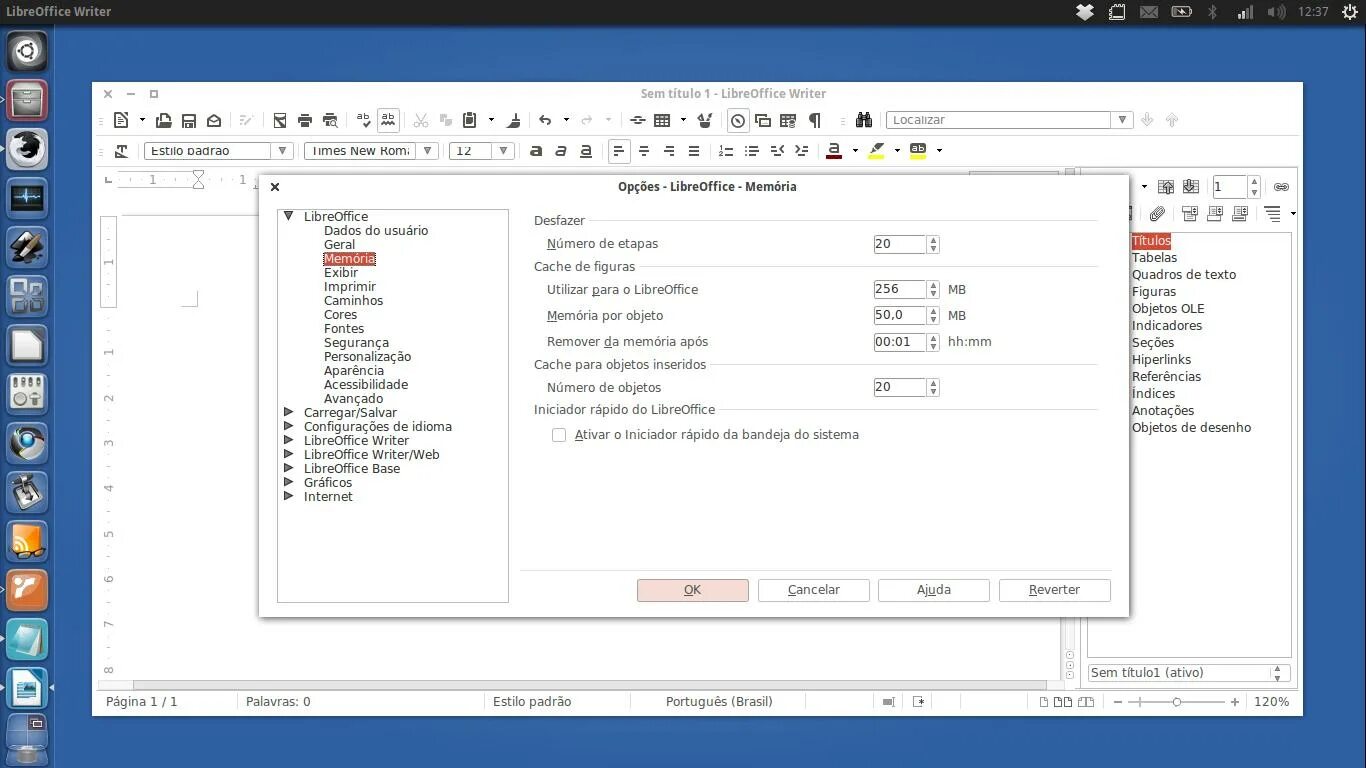The height and width of the screenshot is (768, 1366).
Task: Open the paragraph style Estilo padrão dropdown
Action: [x=283, y=151]
